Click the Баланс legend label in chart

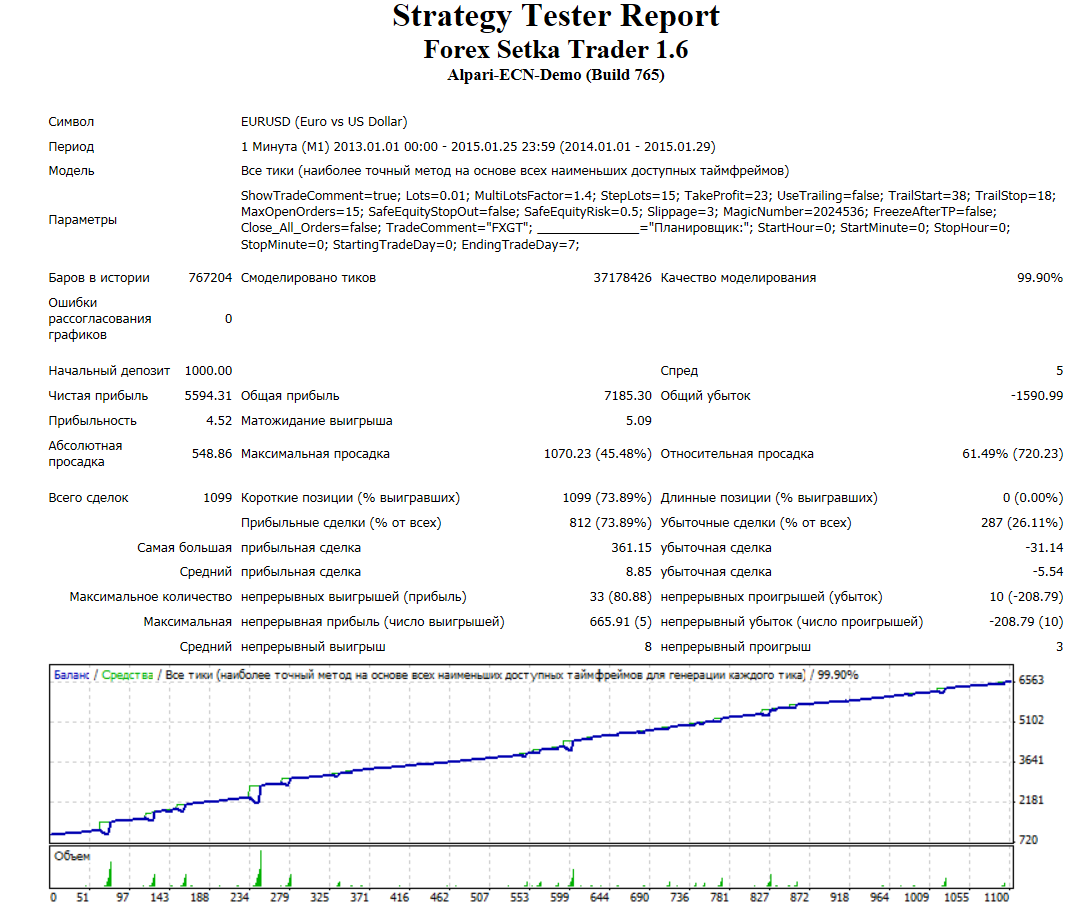[x=72, y=675]
